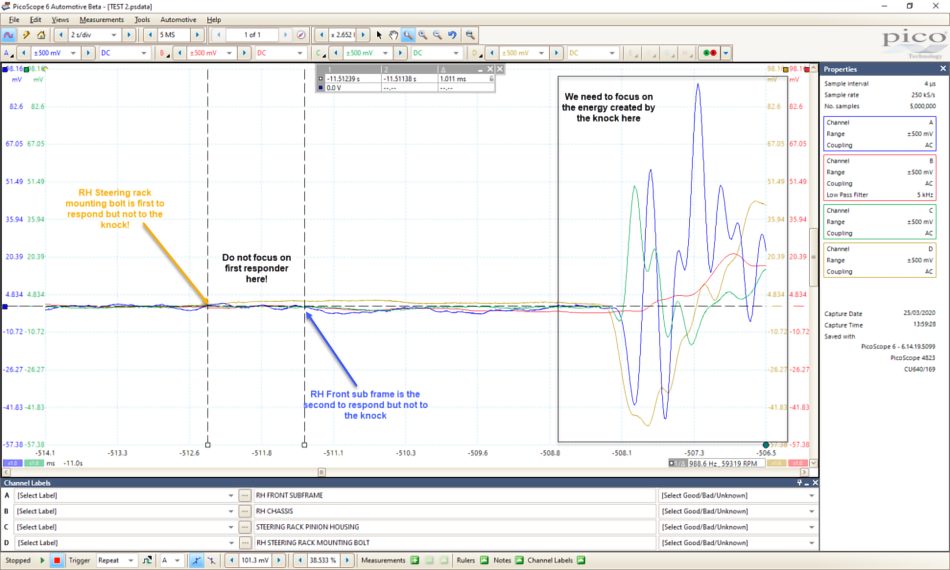Click the rising edge trigger icon
This screenshot has height=570, width=950.
(196, 560)
